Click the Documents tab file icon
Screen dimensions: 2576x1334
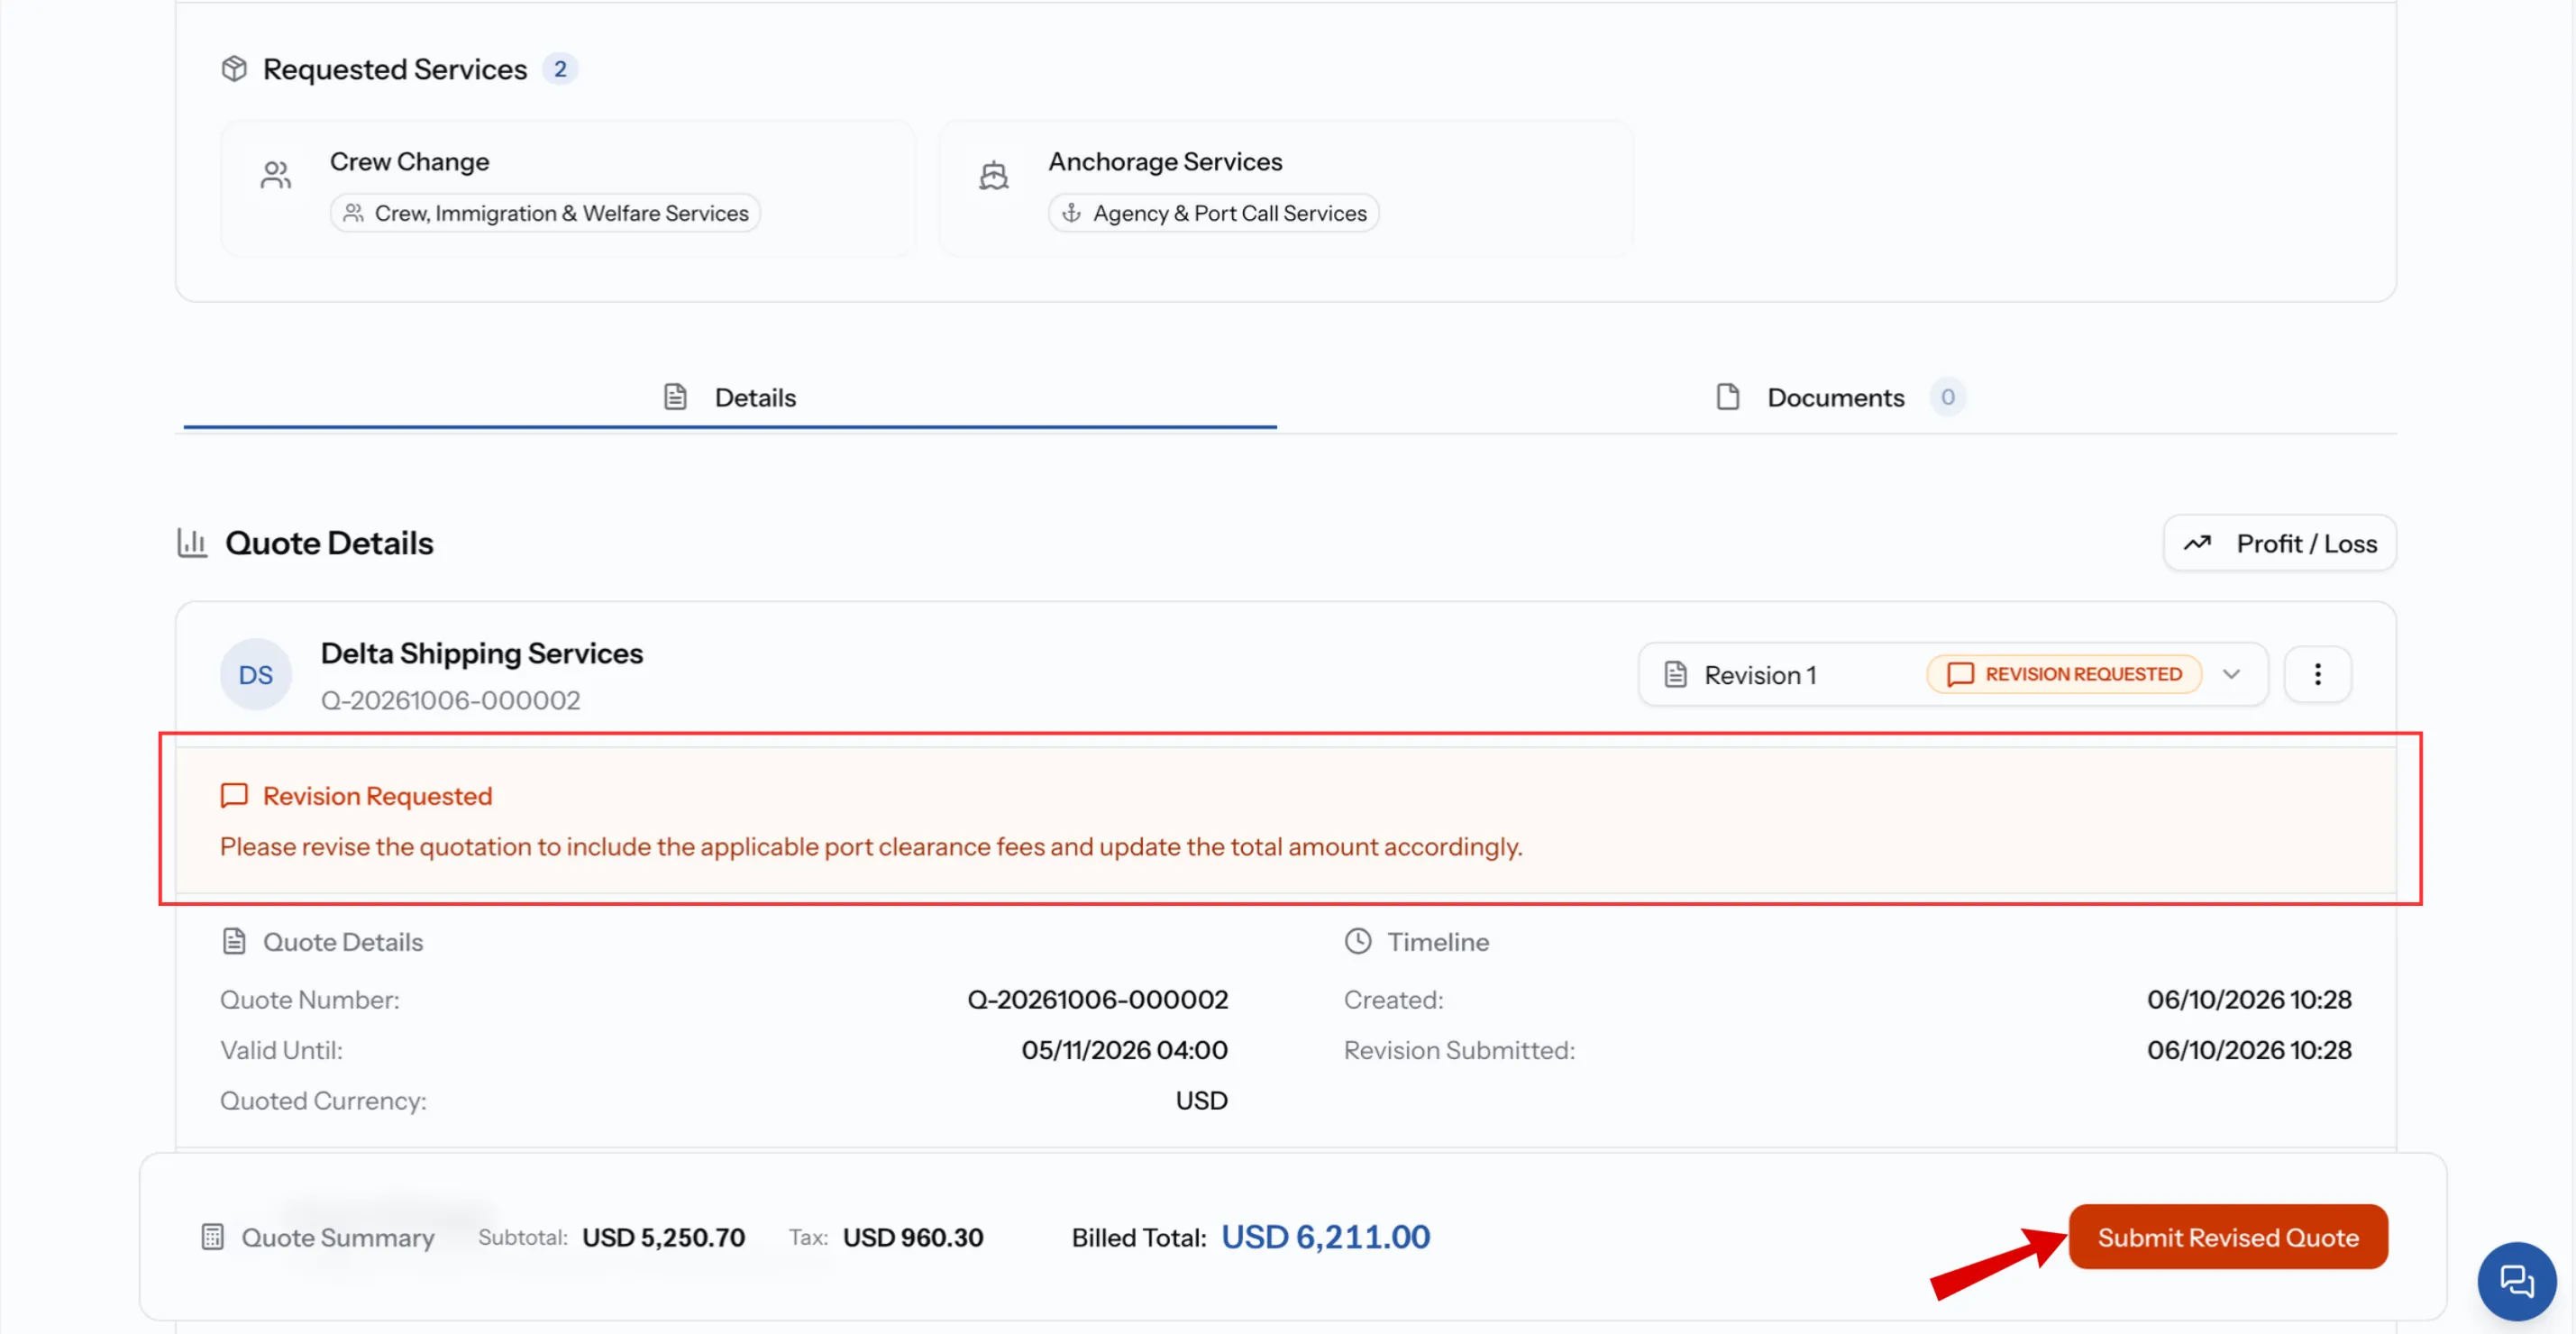pos(1728,397)
